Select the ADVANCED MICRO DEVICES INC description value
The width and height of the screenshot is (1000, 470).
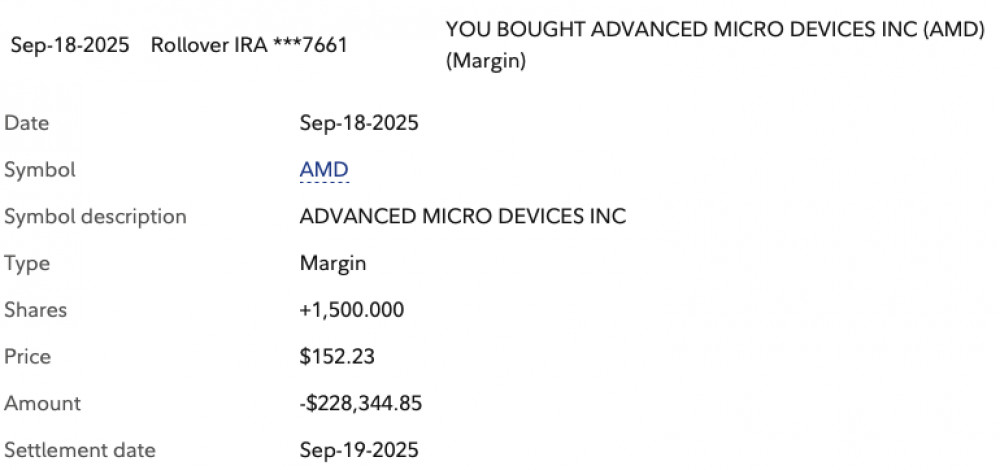point(463,217)
